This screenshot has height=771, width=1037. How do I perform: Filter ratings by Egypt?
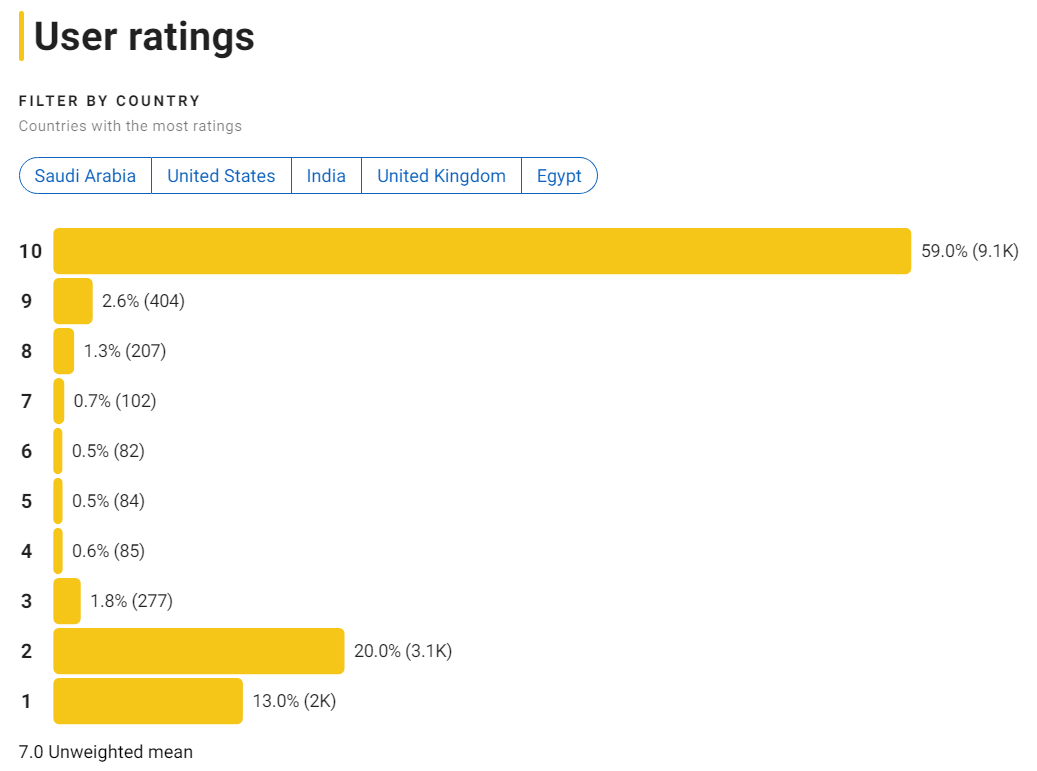click(x=559, y=176)
